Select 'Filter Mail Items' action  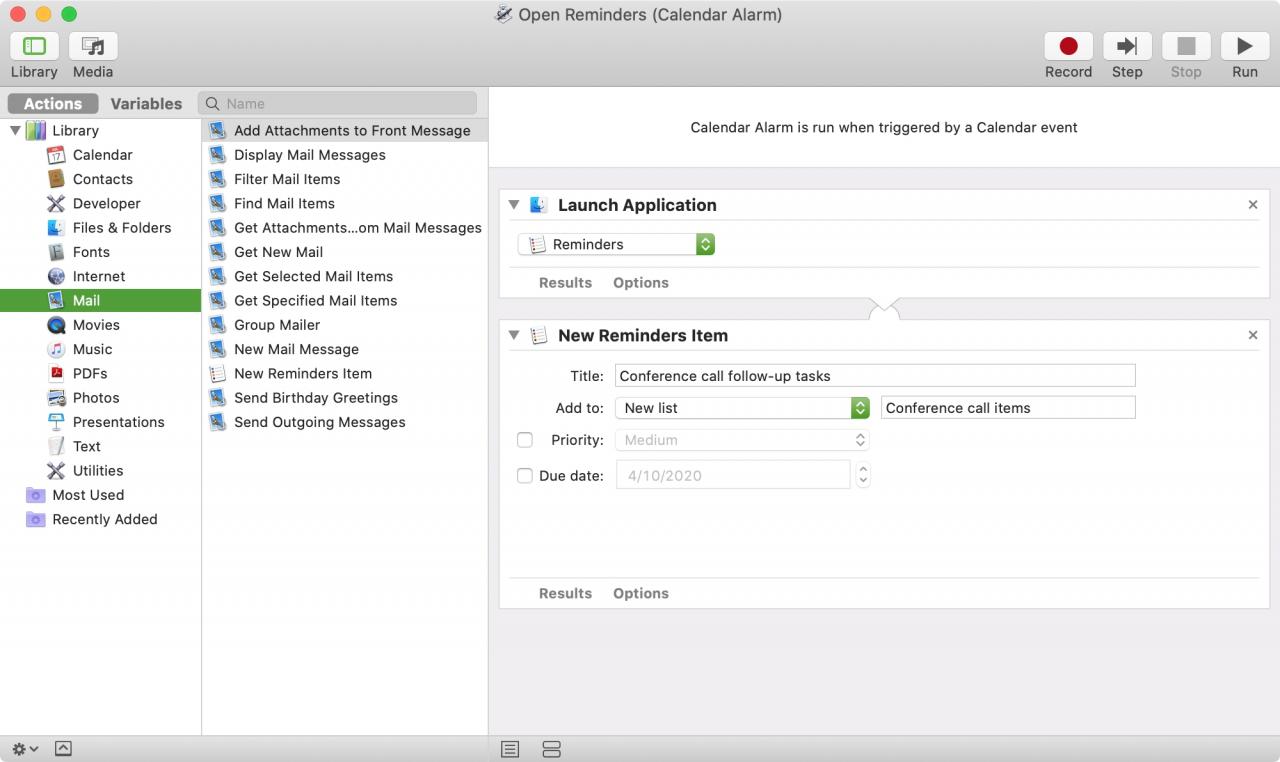345,179
